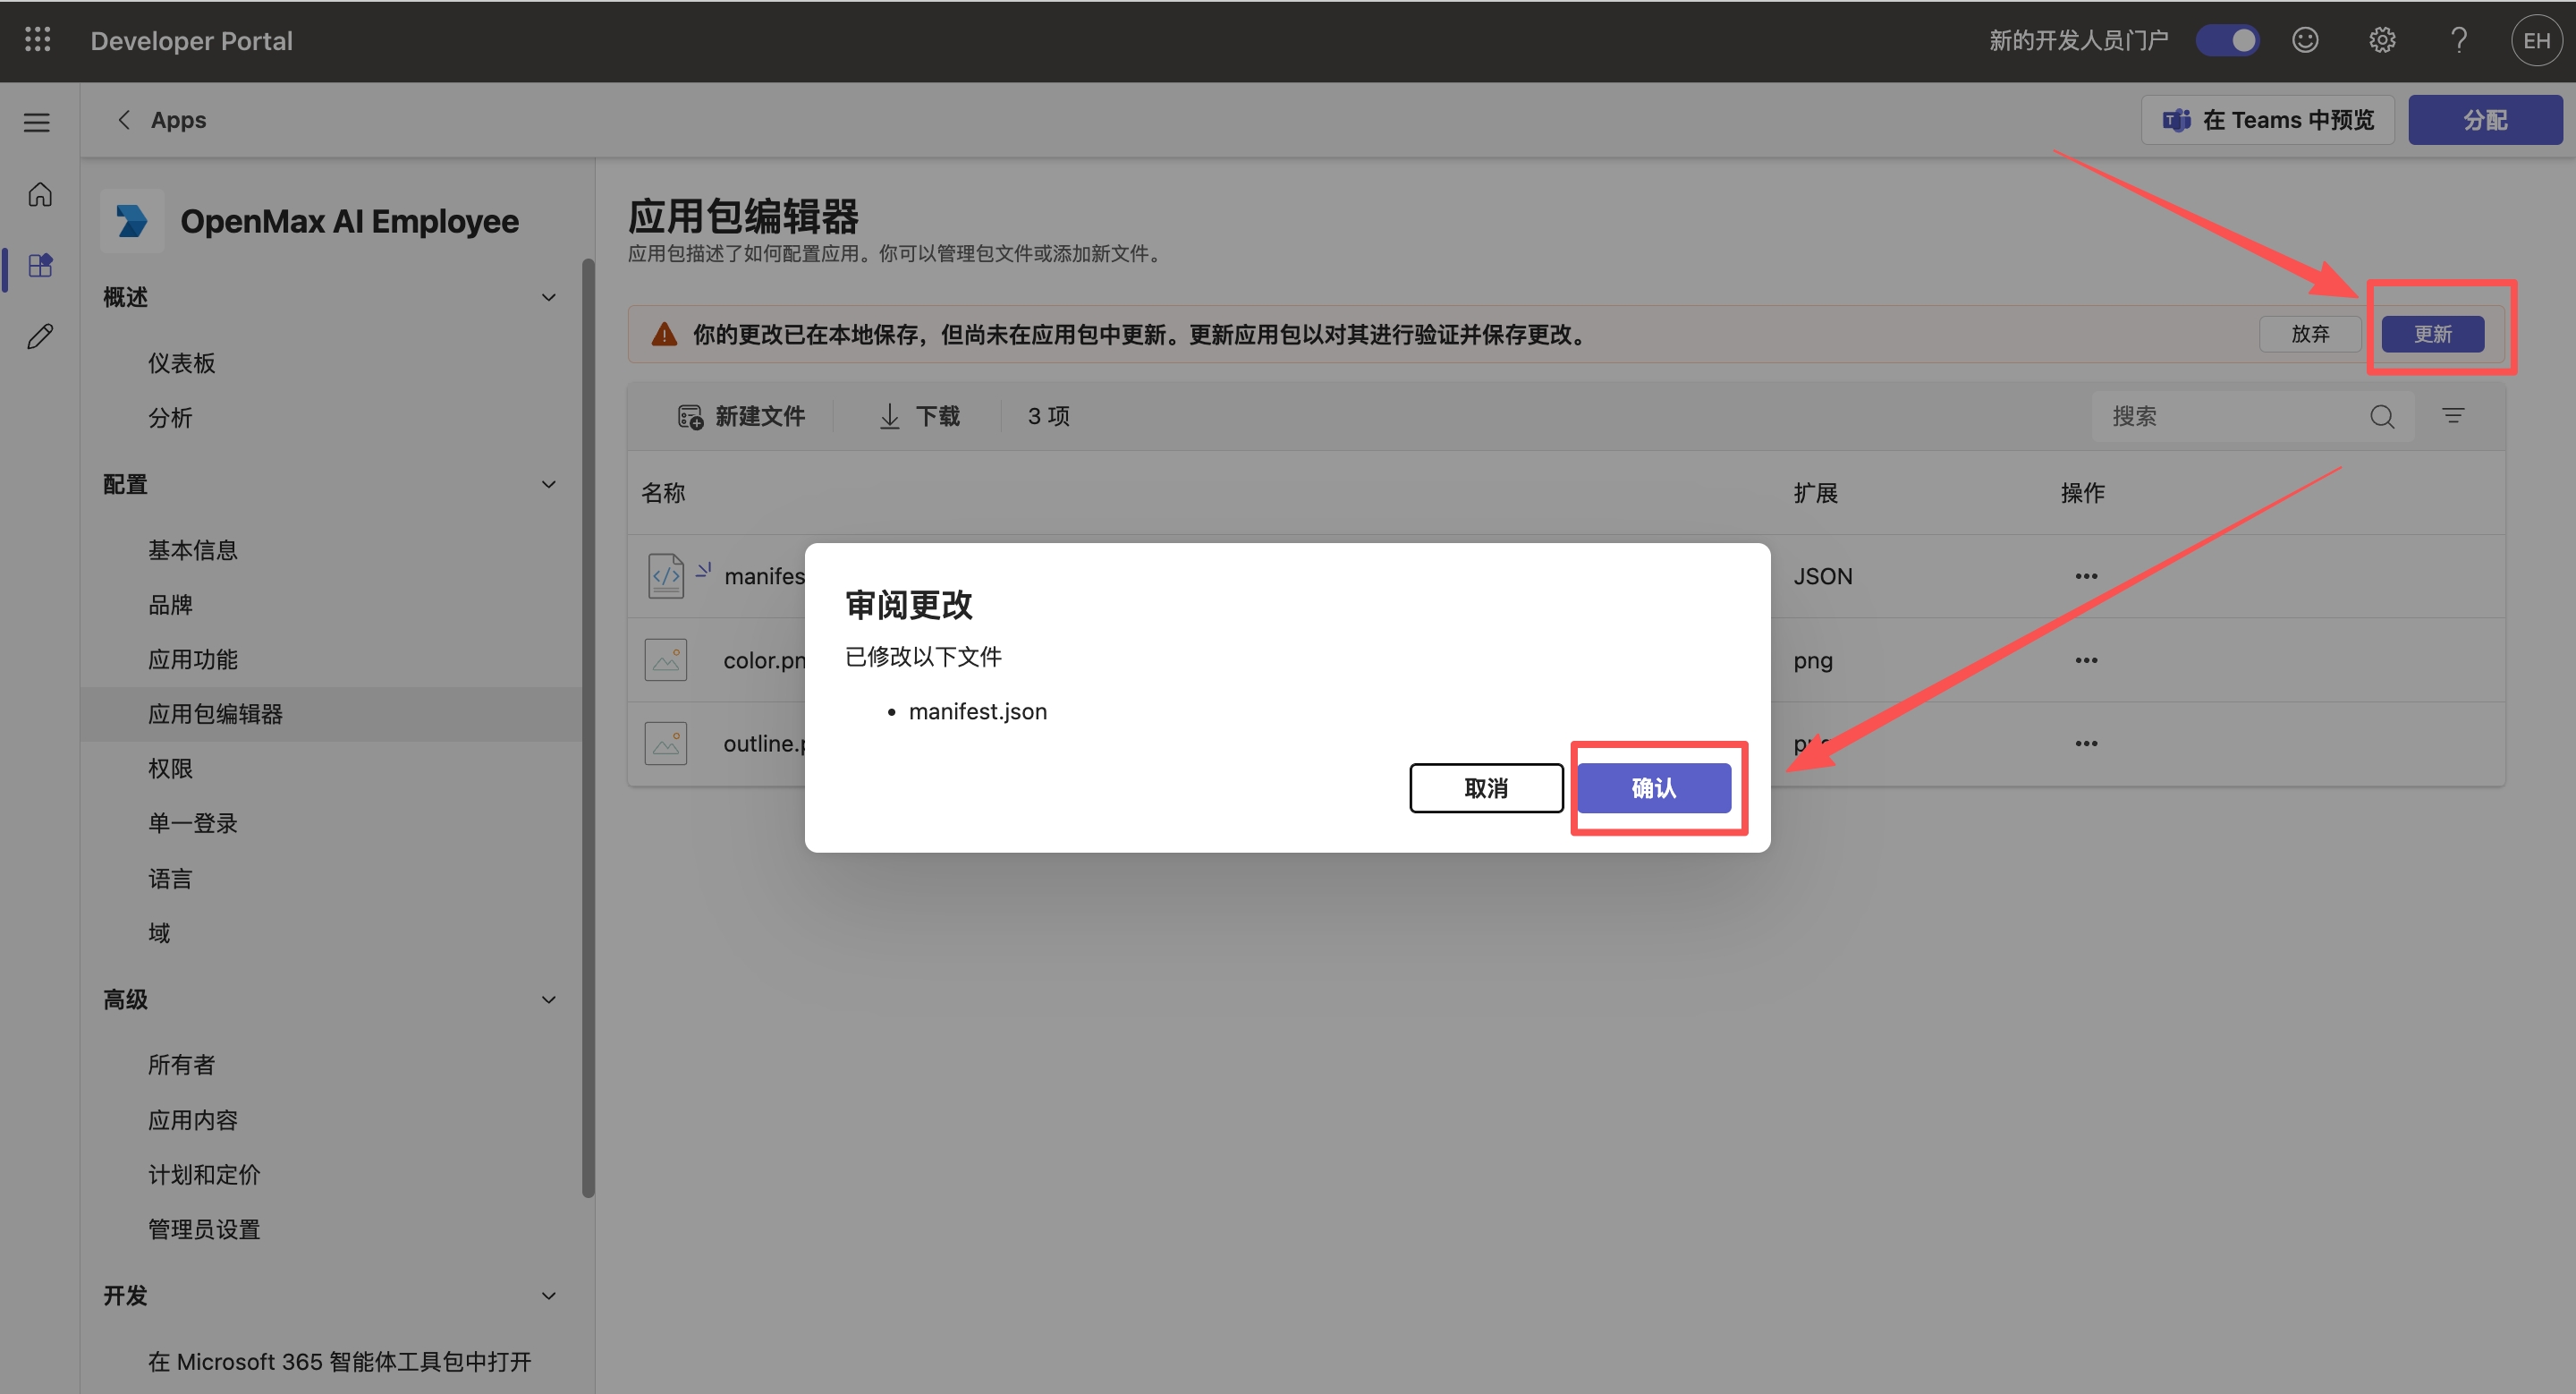The height and width of the screenshot is (1394, 2576).
Task: Collapse the 配置 section
Action: tap(548, 484)
